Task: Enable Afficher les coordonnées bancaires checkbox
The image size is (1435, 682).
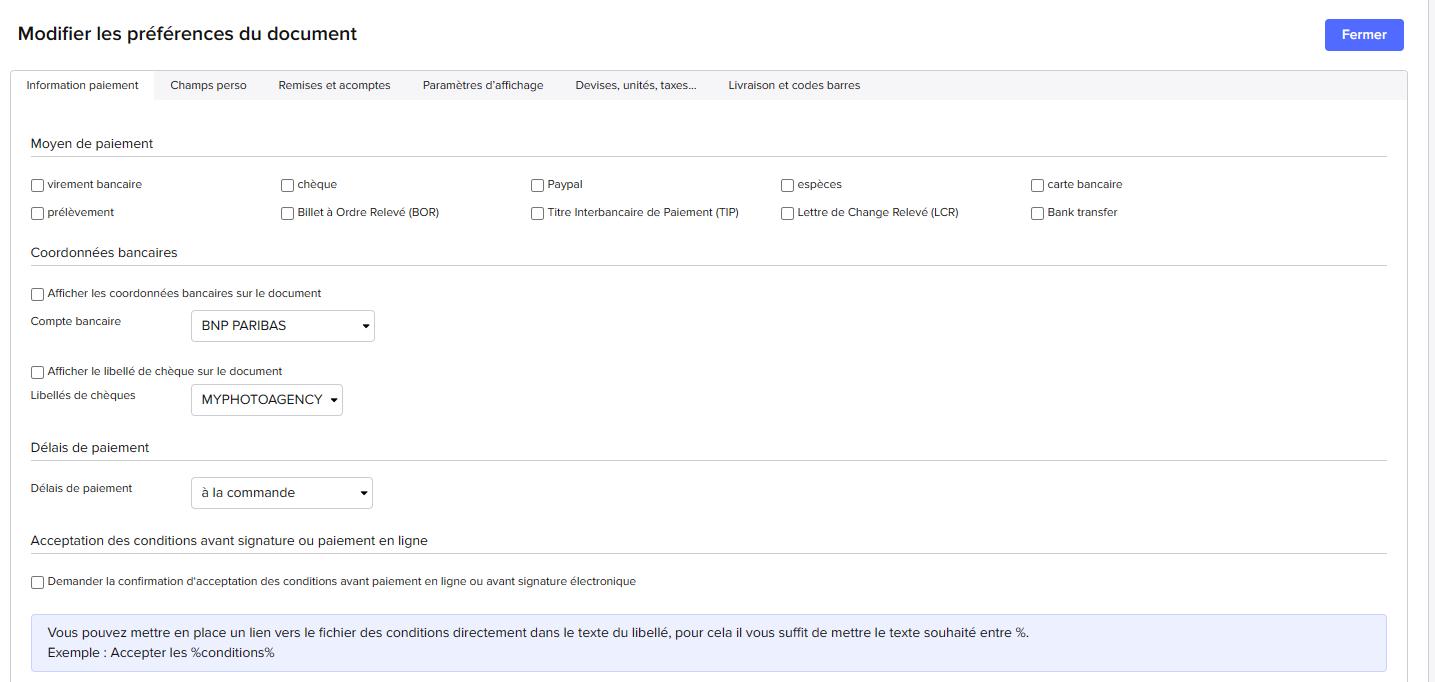Action: pos(38,294)
